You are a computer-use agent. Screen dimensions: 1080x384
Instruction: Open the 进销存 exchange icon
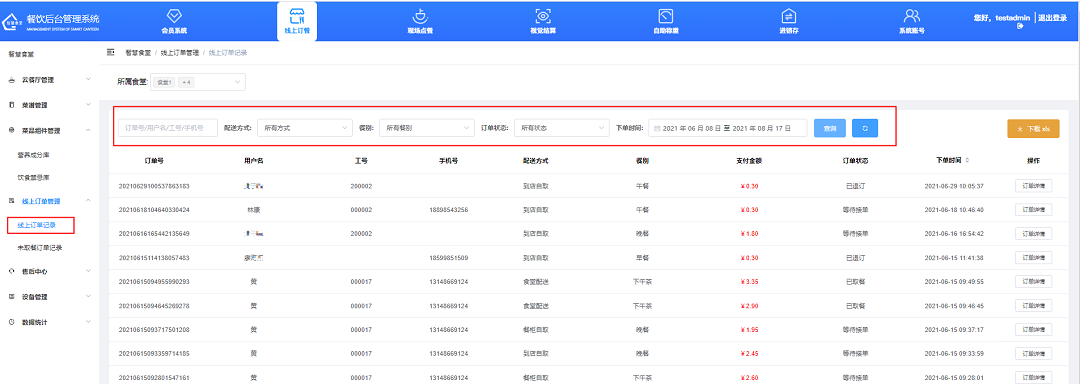789,15
